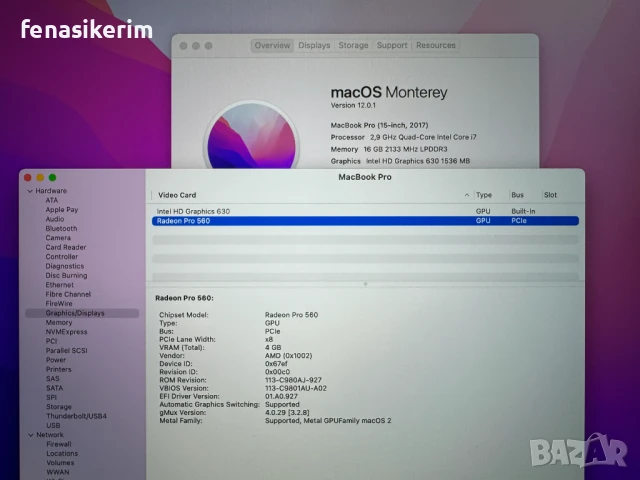Select Firewall under Network
This screenshot has height=480, width=640.
click(x=59, y=444)
